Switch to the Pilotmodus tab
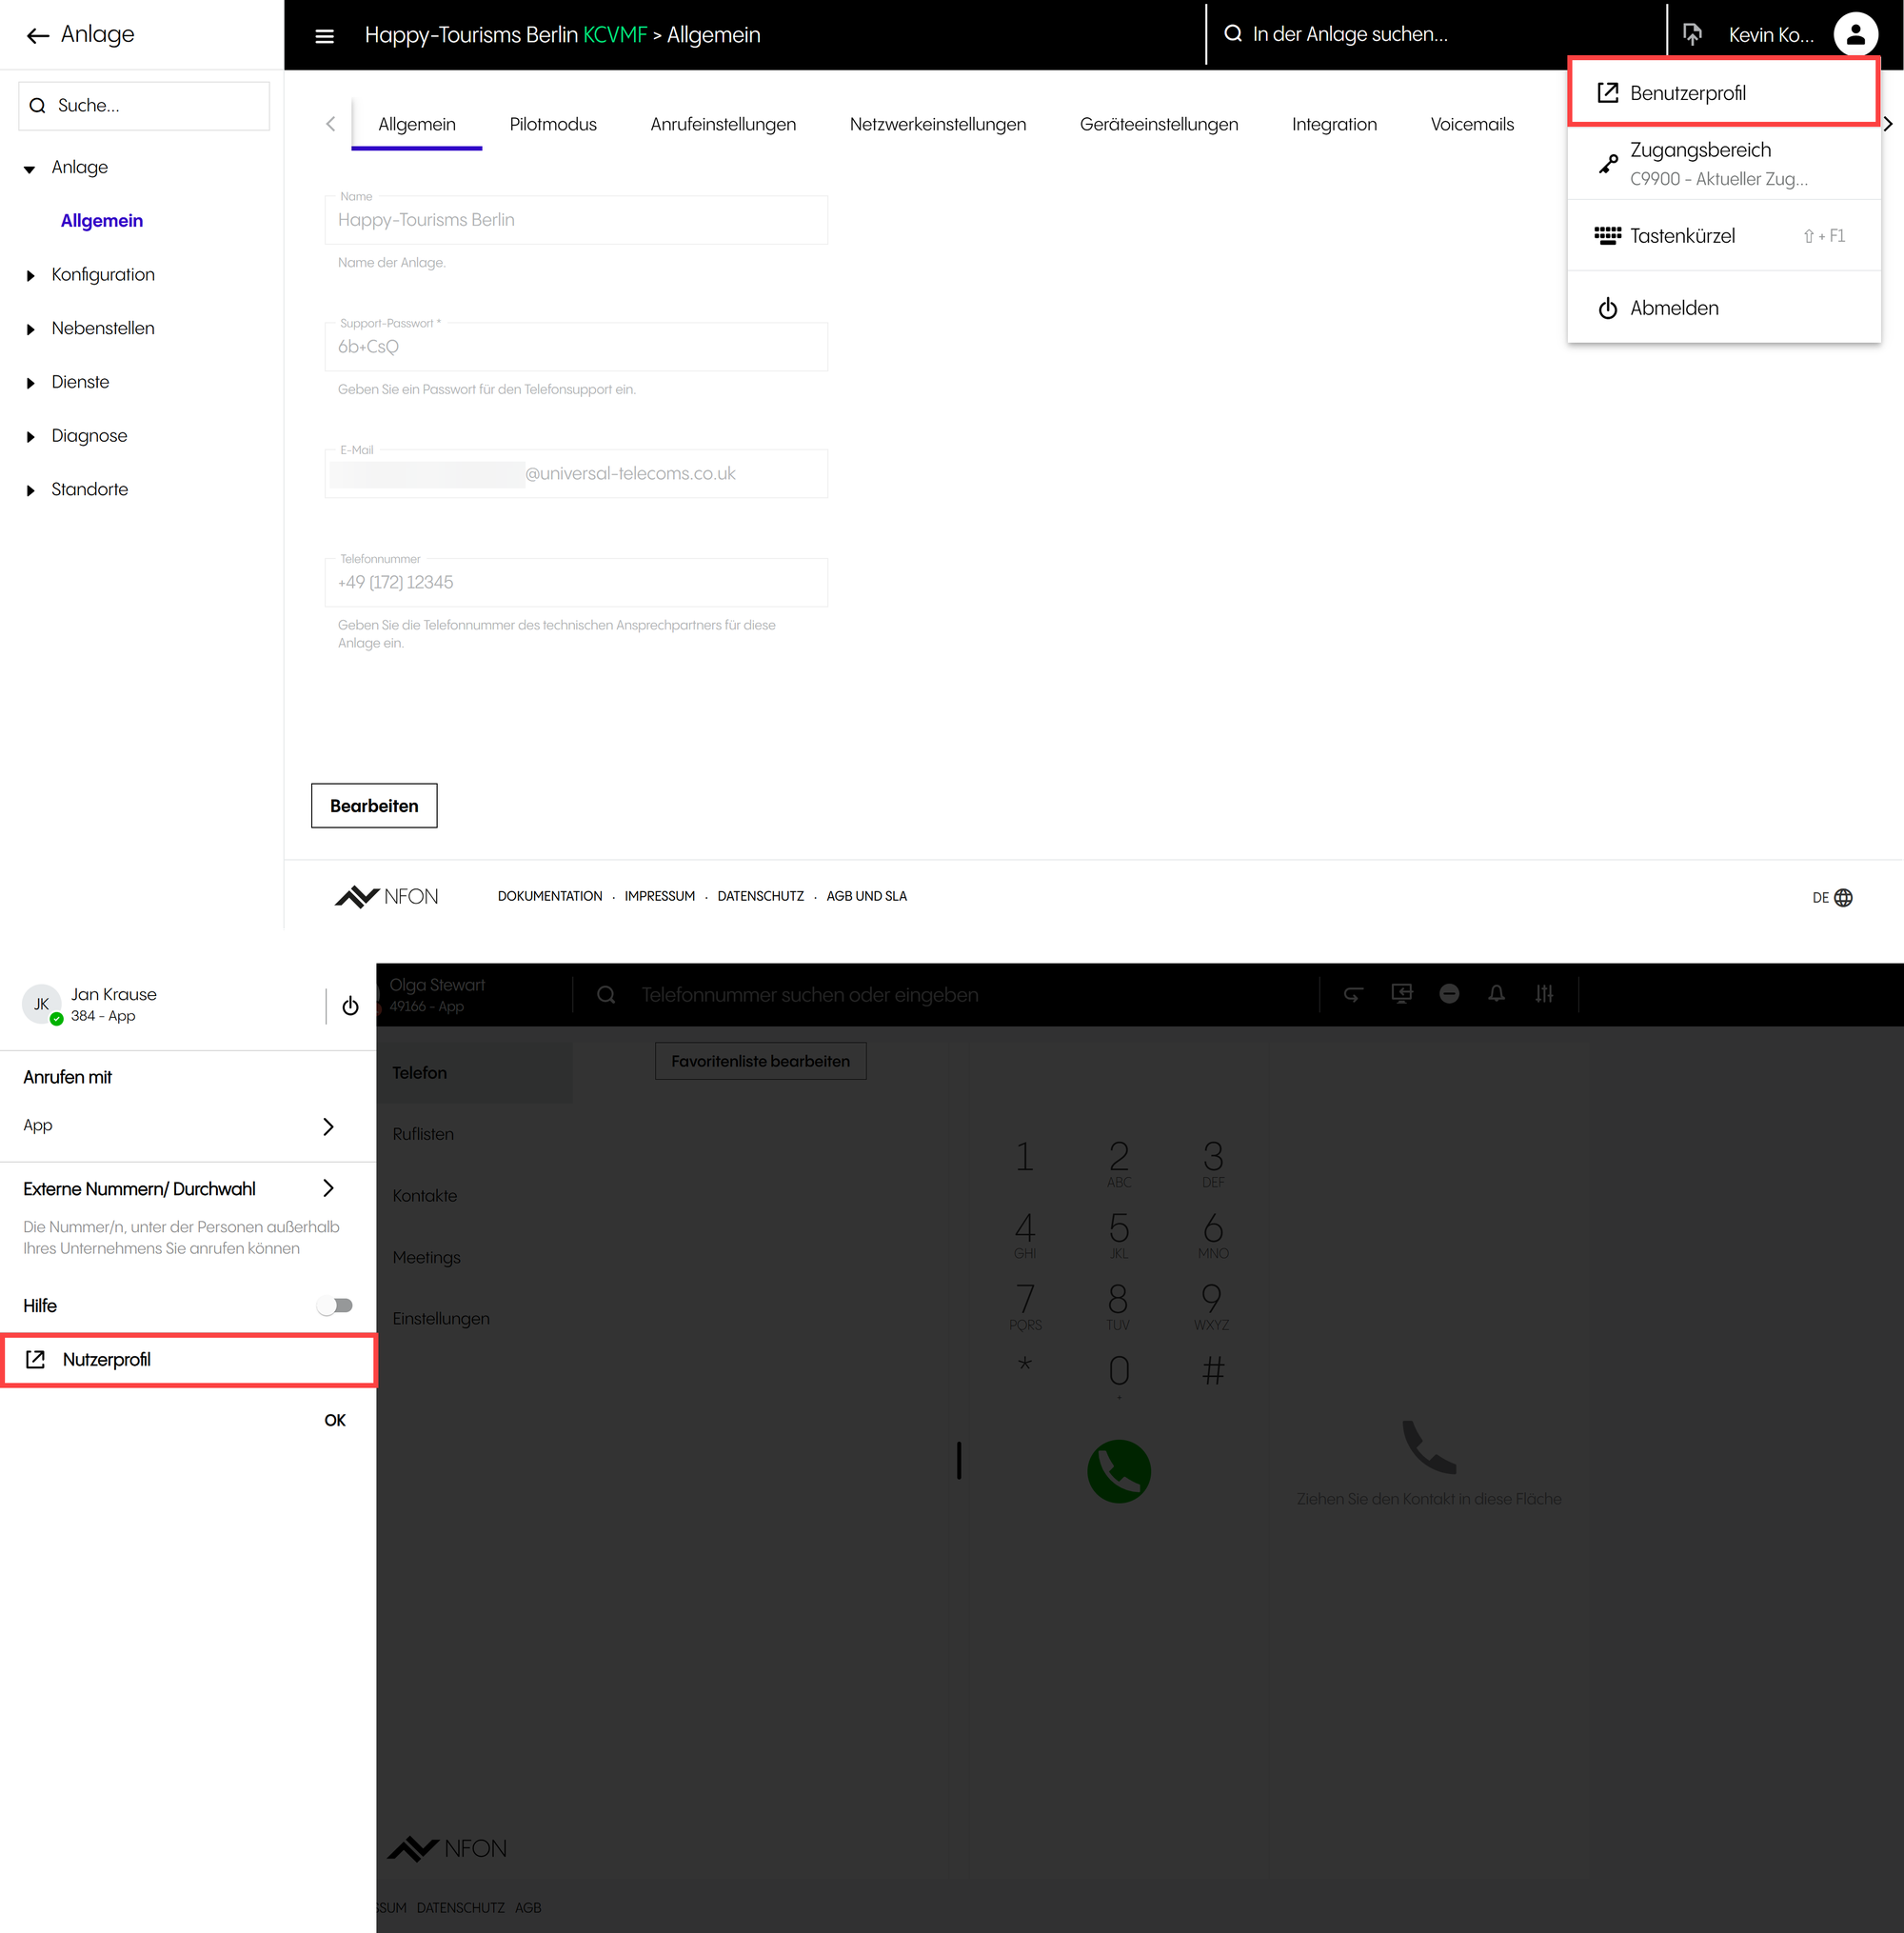This screenshot has width=1904, height=1933. click(x=553, y=124)
